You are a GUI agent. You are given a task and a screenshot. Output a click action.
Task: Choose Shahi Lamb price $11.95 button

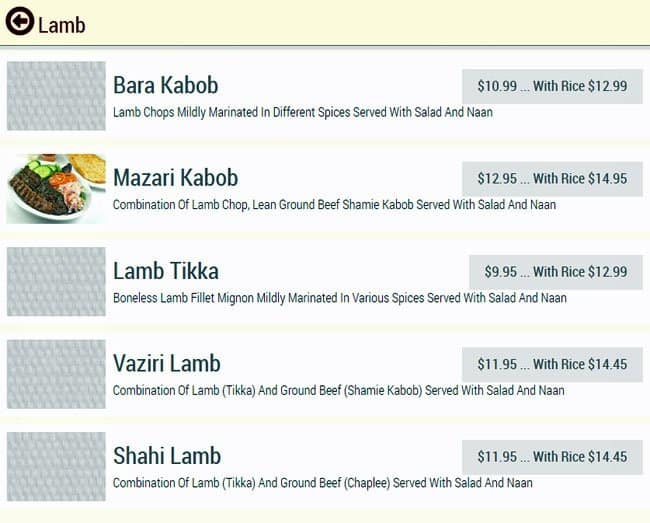click(x=552, y=457)
